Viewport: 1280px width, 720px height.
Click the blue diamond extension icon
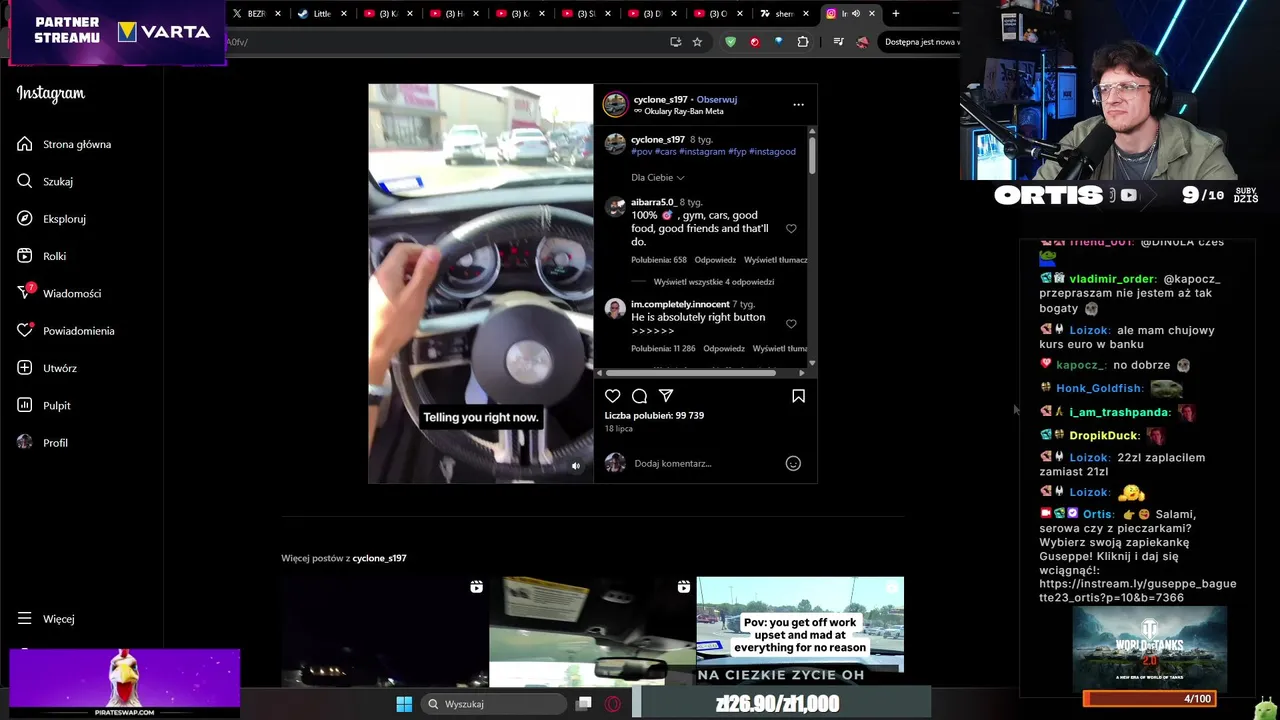pyautogui.click(x=779, y=42)
